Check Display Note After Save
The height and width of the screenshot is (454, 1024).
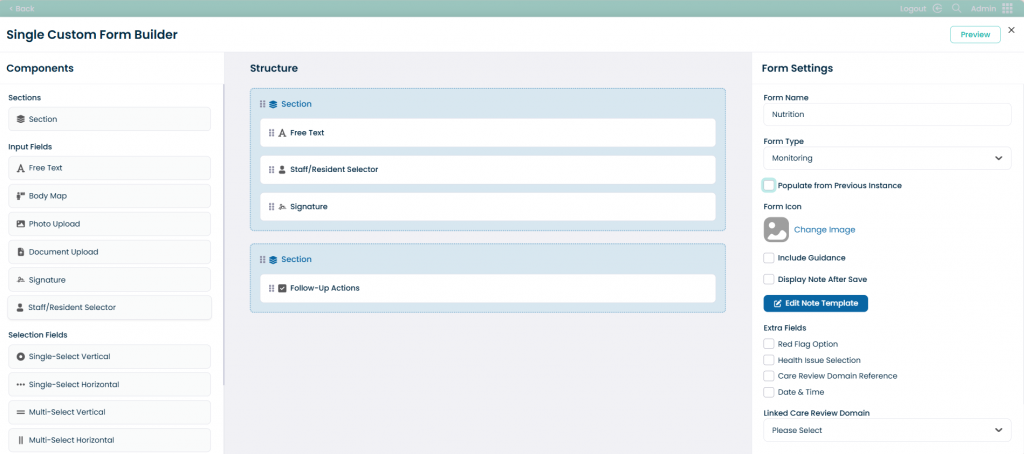(769, 280)
